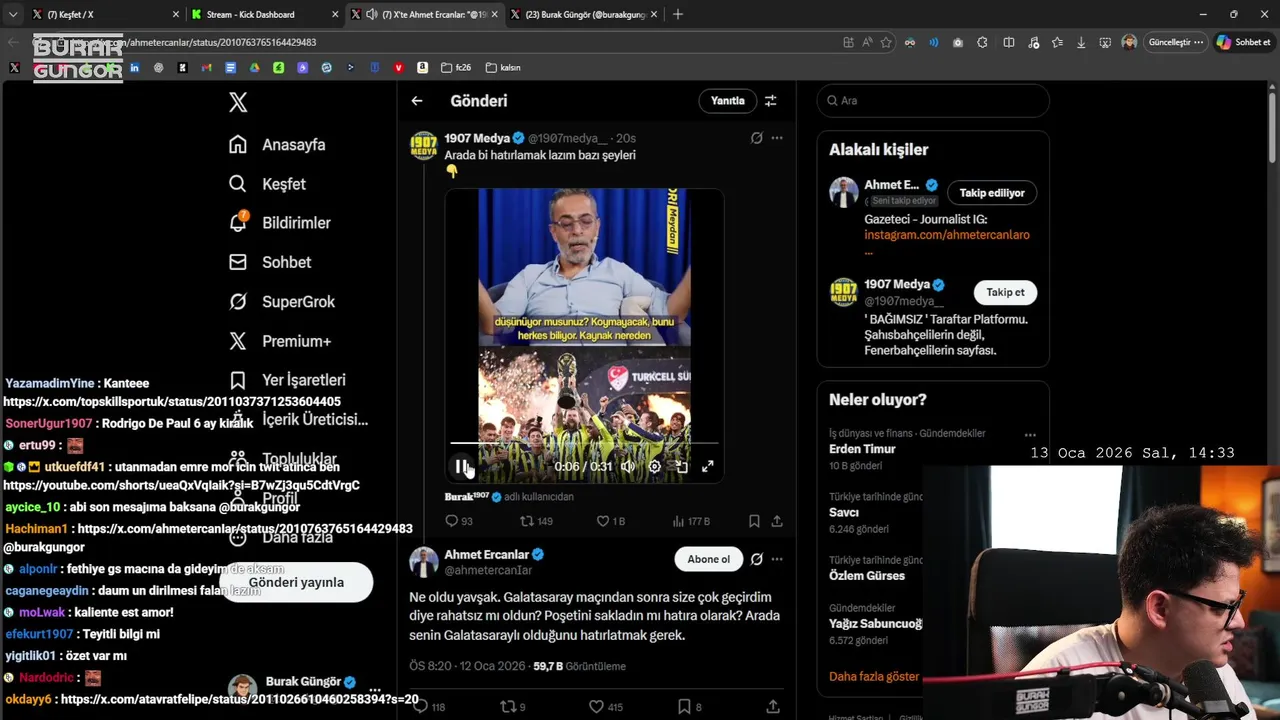Click the Grok icon on the 1907 Medya post
The image size is (1280, 720).
click(757, 138)
